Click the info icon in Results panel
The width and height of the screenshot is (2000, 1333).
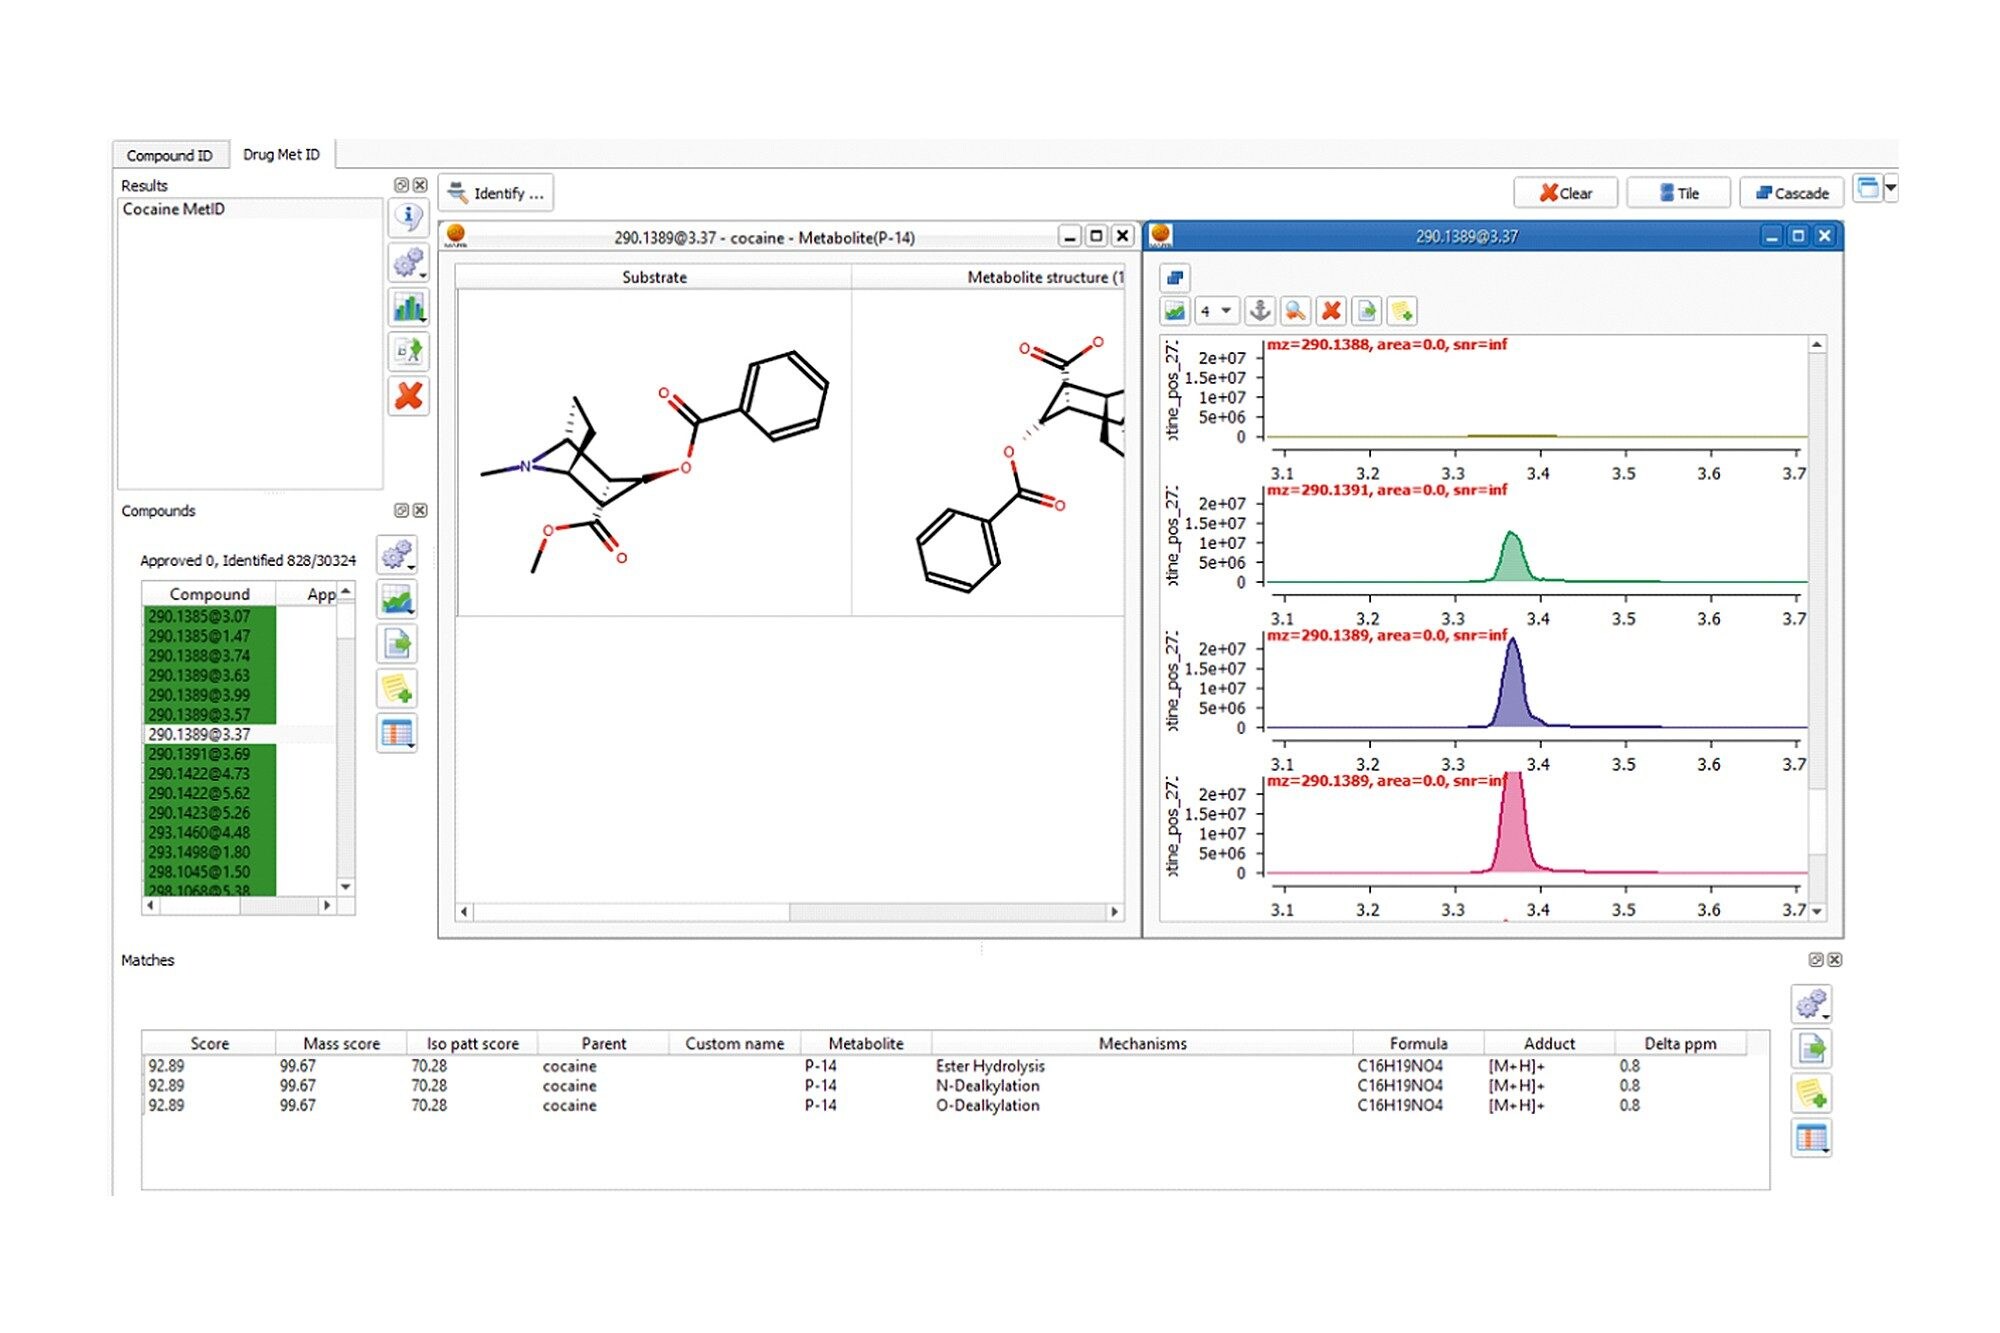(x=408, y=216)
